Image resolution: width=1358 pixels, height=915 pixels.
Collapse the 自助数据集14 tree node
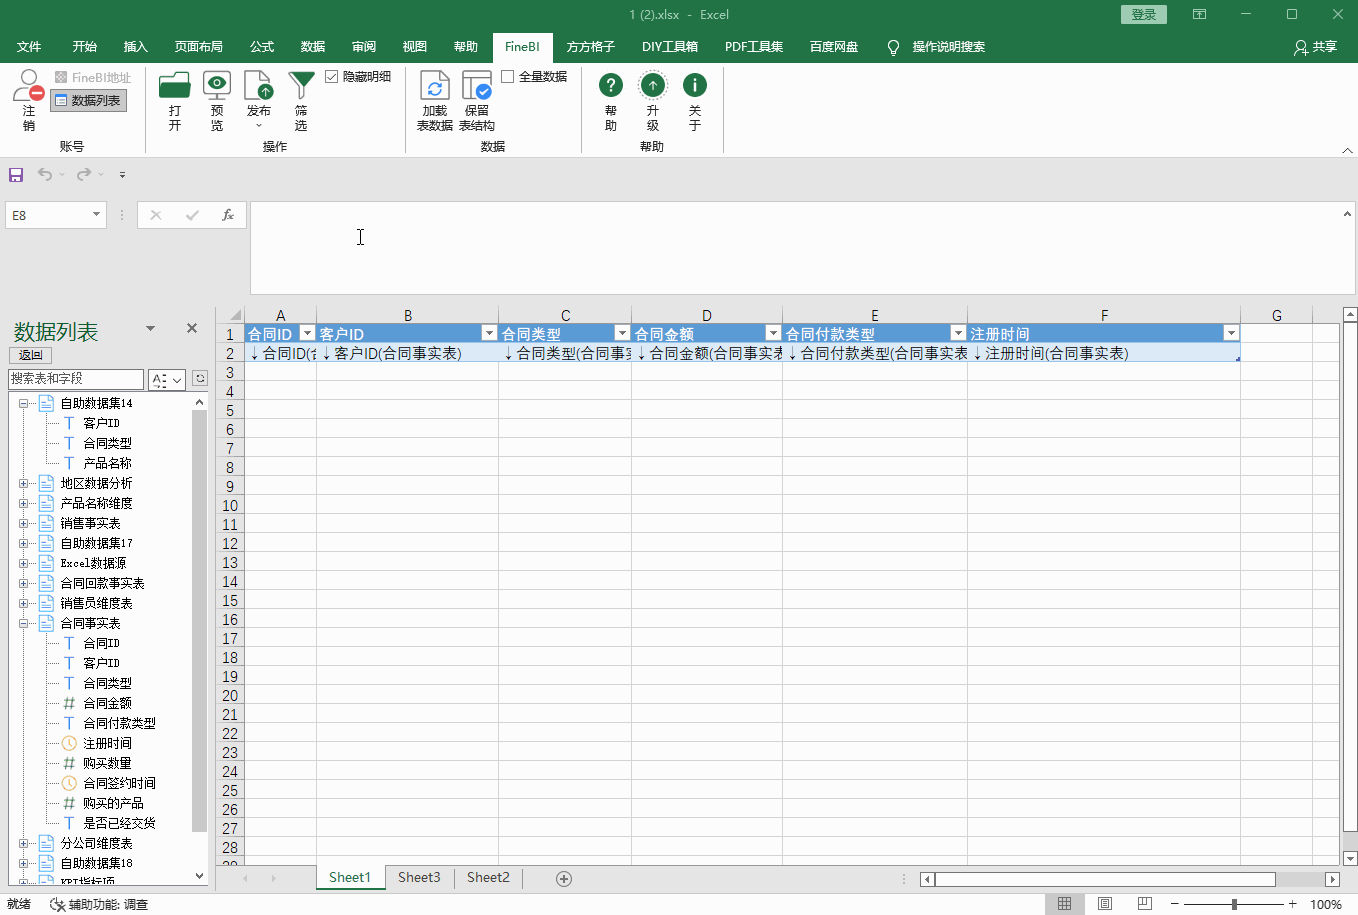[23, 403]
